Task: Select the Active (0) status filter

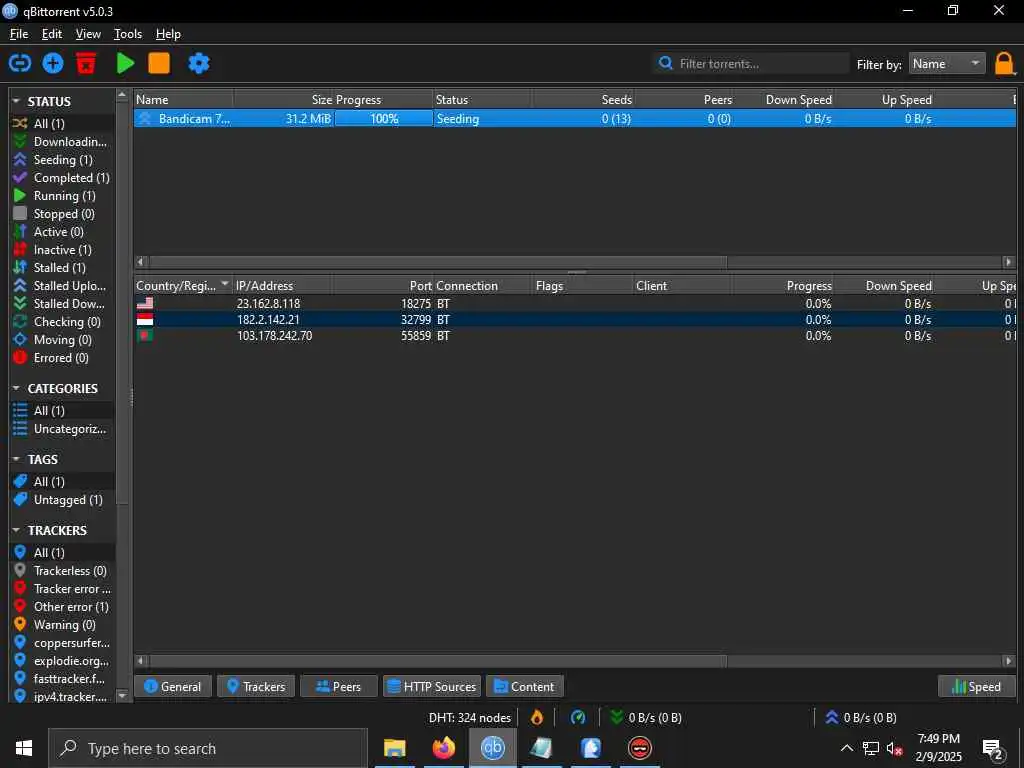Action: 63,232
